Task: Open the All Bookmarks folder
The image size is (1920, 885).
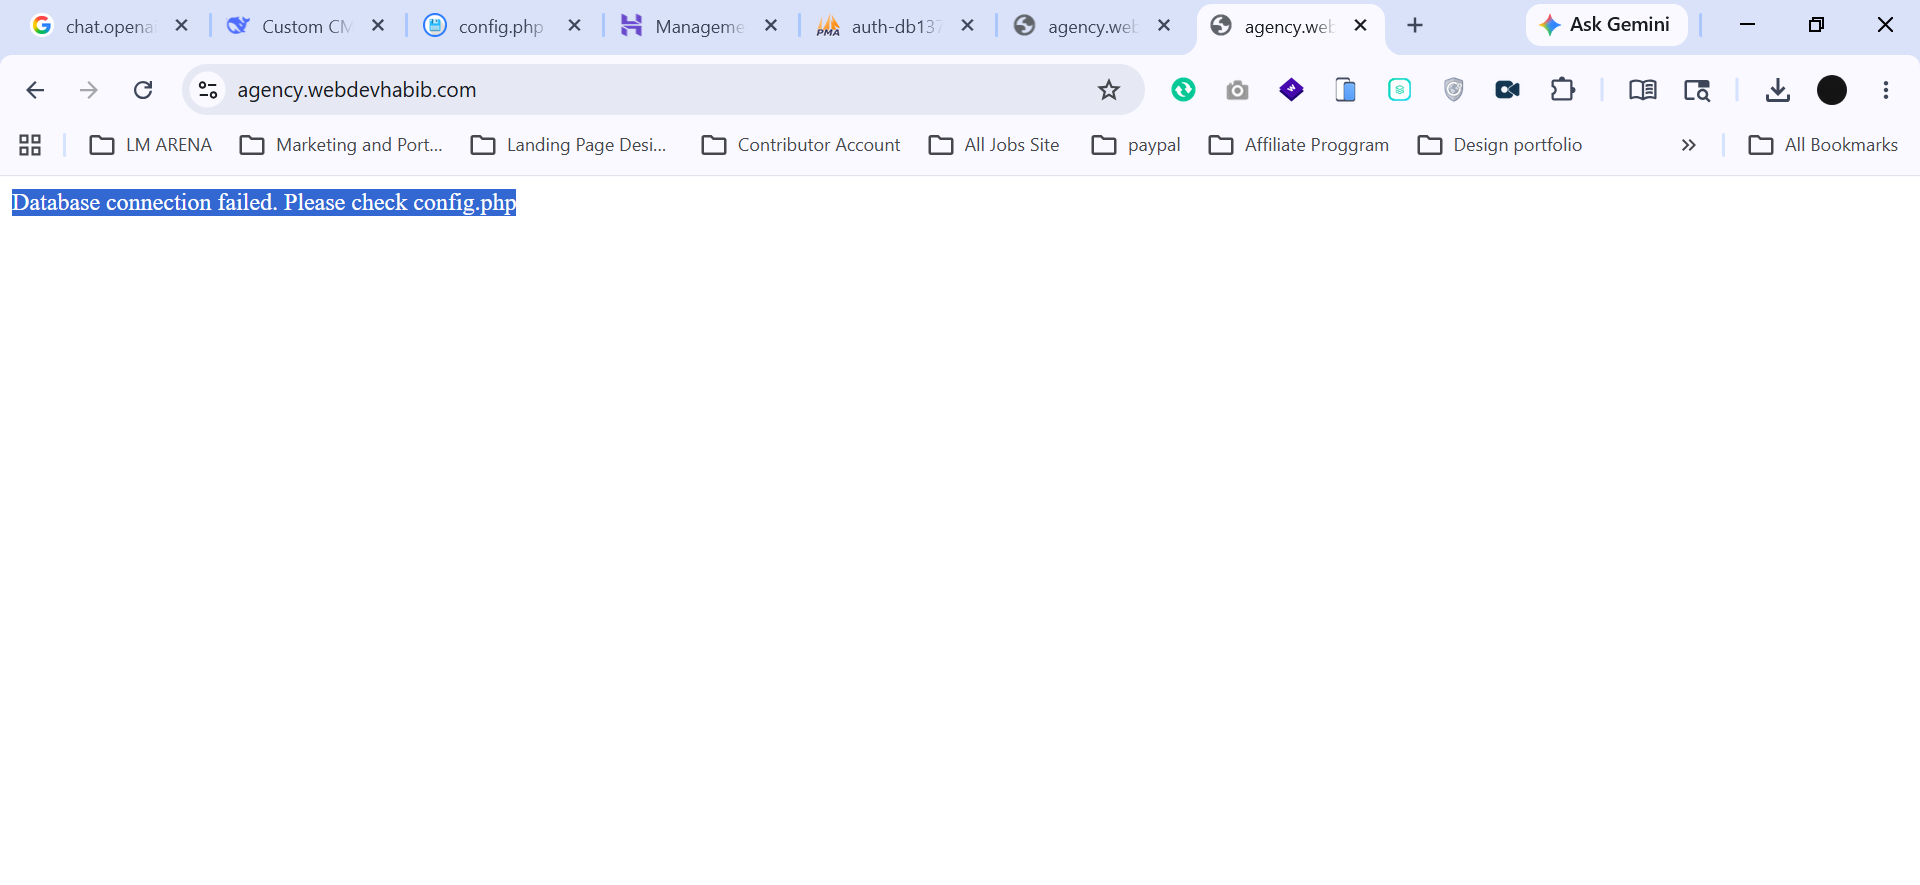Action: click(1823, 145)
